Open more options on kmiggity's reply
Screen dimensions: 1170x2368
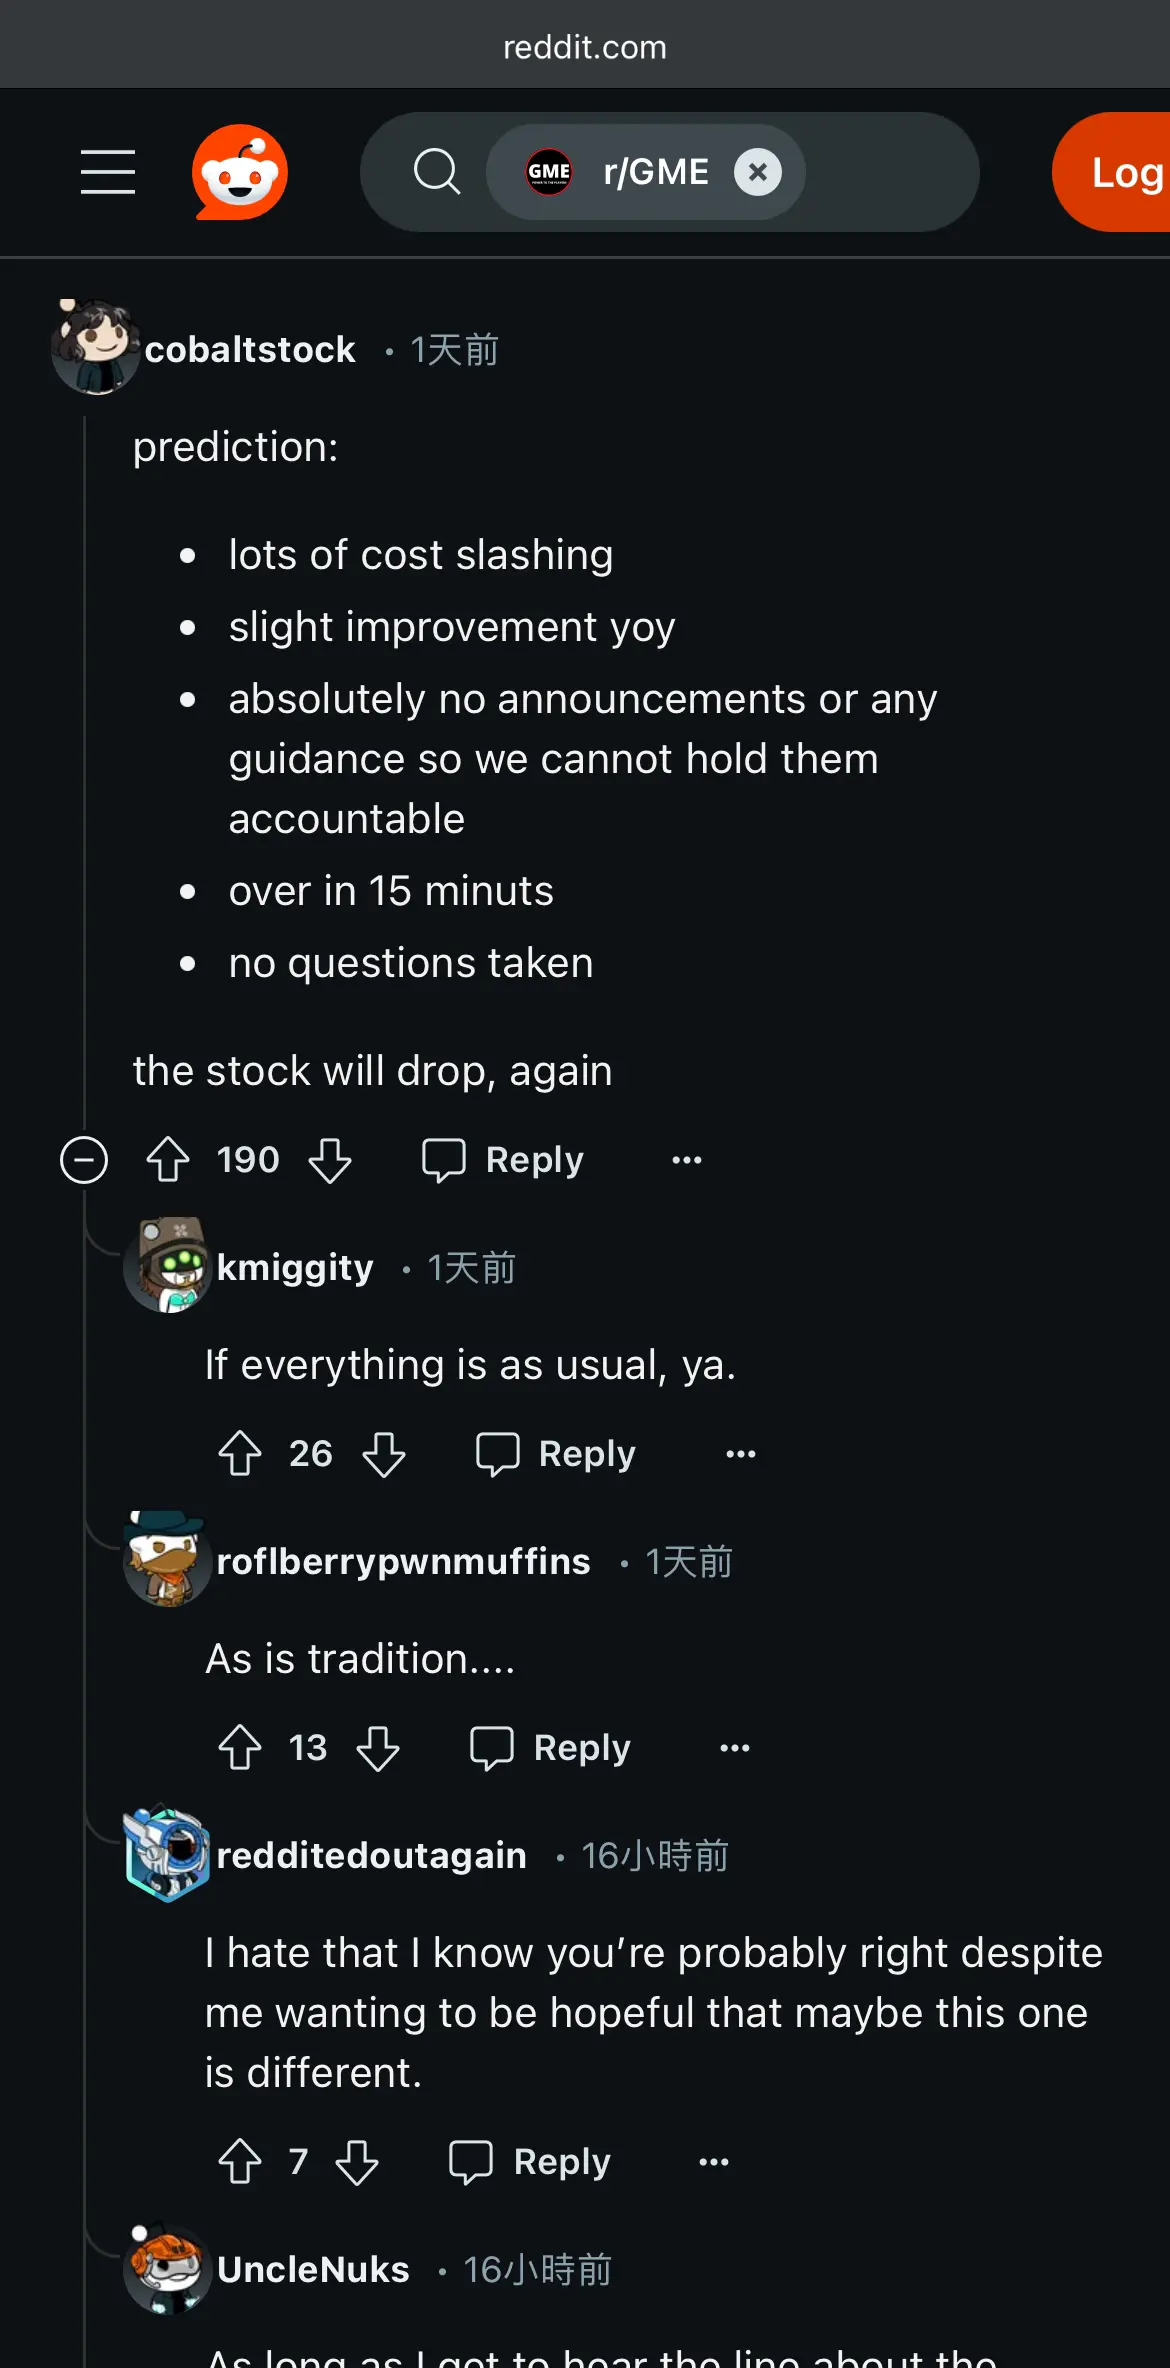(741, 1454)
